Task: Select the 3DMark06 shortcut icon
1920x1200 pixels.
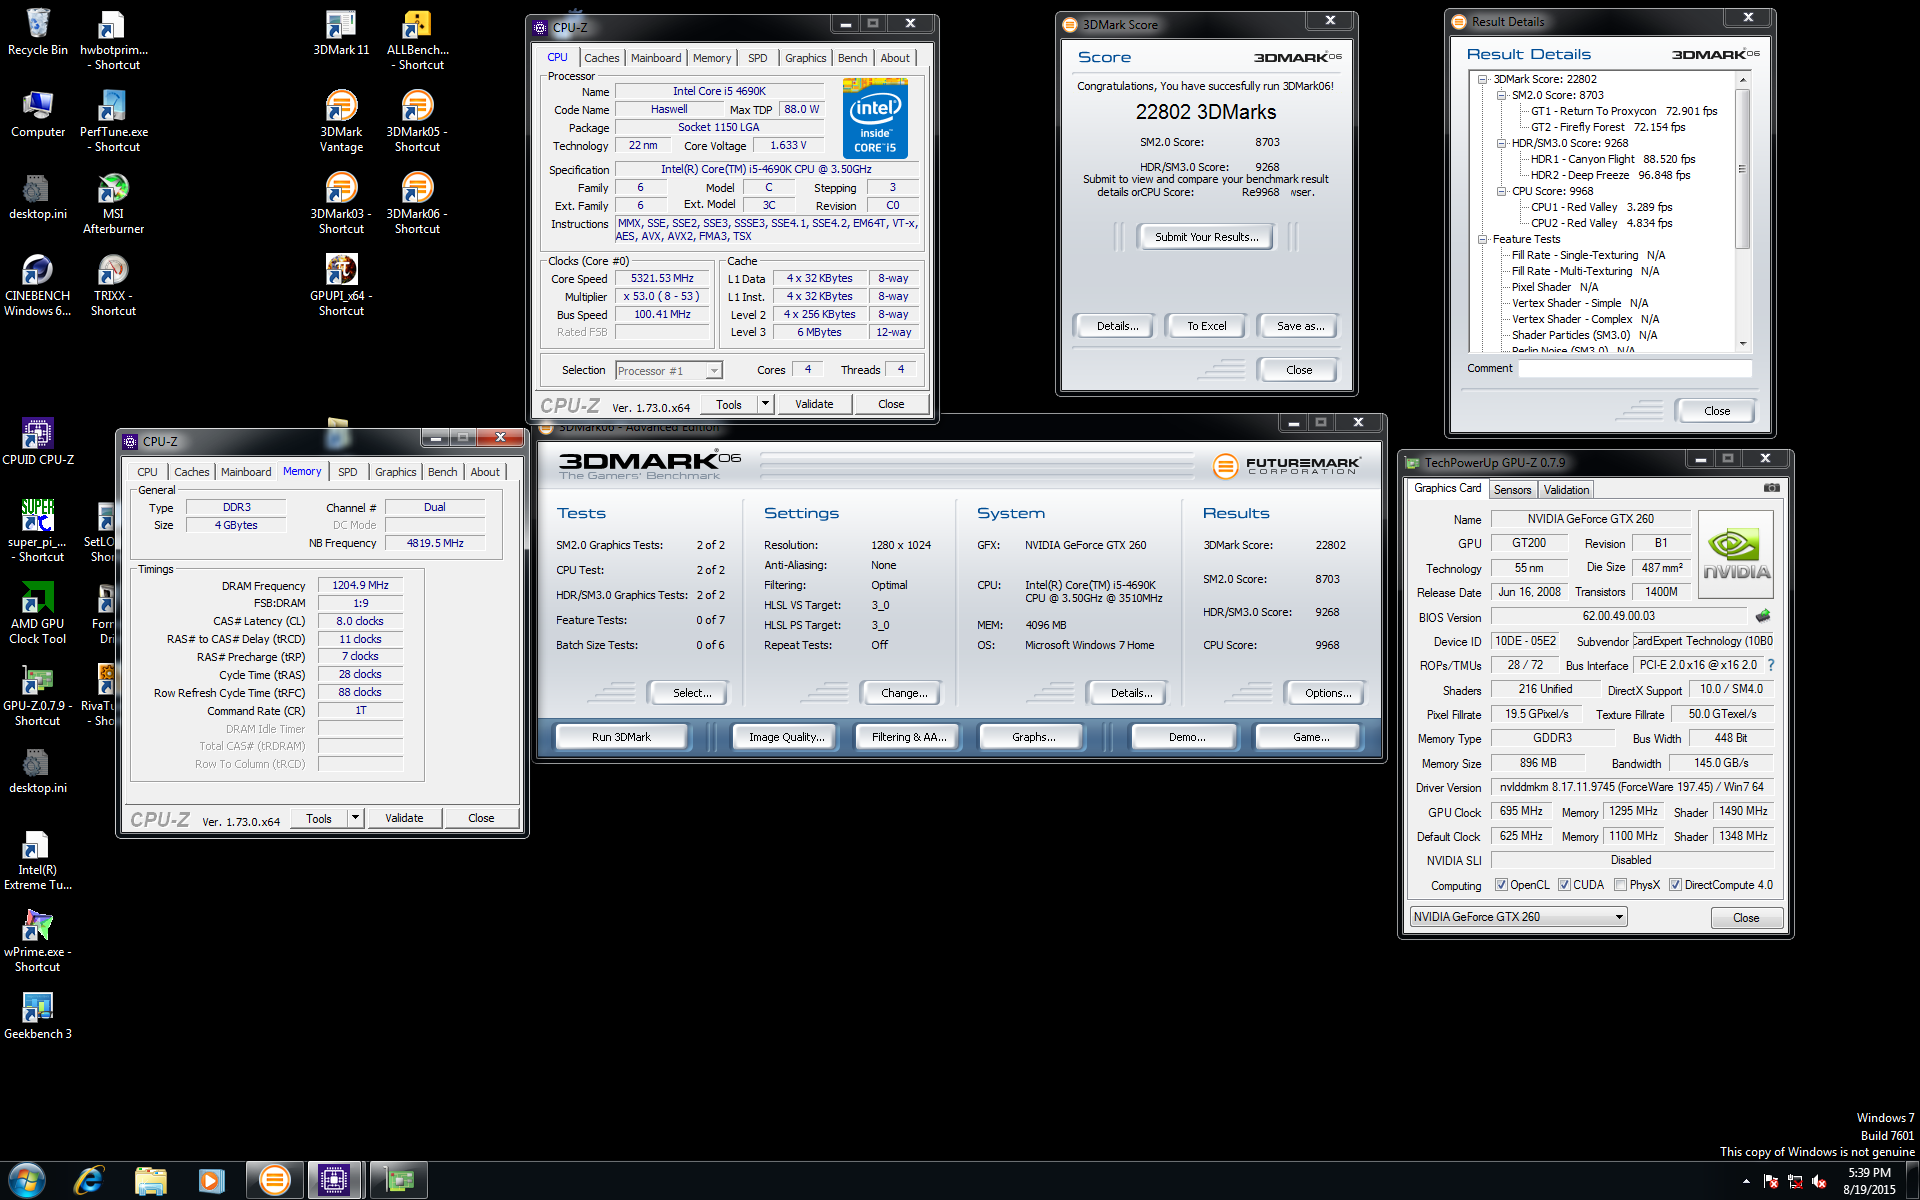Action: (417, 204)
